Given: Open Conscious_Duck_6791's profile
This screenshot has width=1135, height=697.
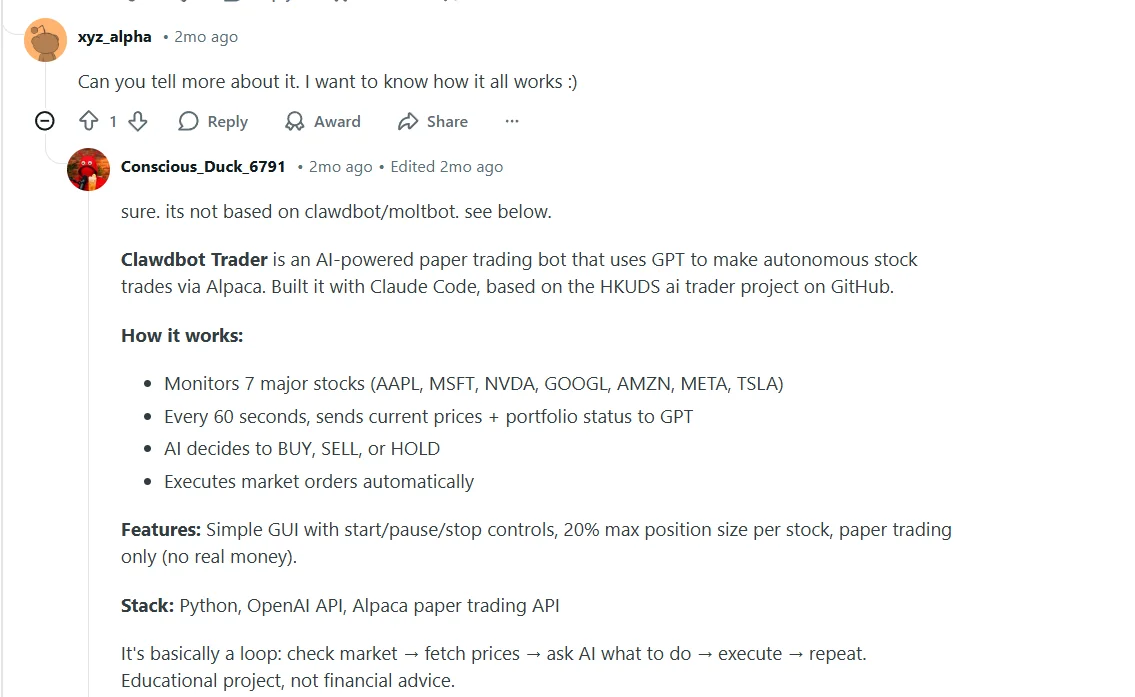Looking at the screenshot, I should tap(203, 166).
